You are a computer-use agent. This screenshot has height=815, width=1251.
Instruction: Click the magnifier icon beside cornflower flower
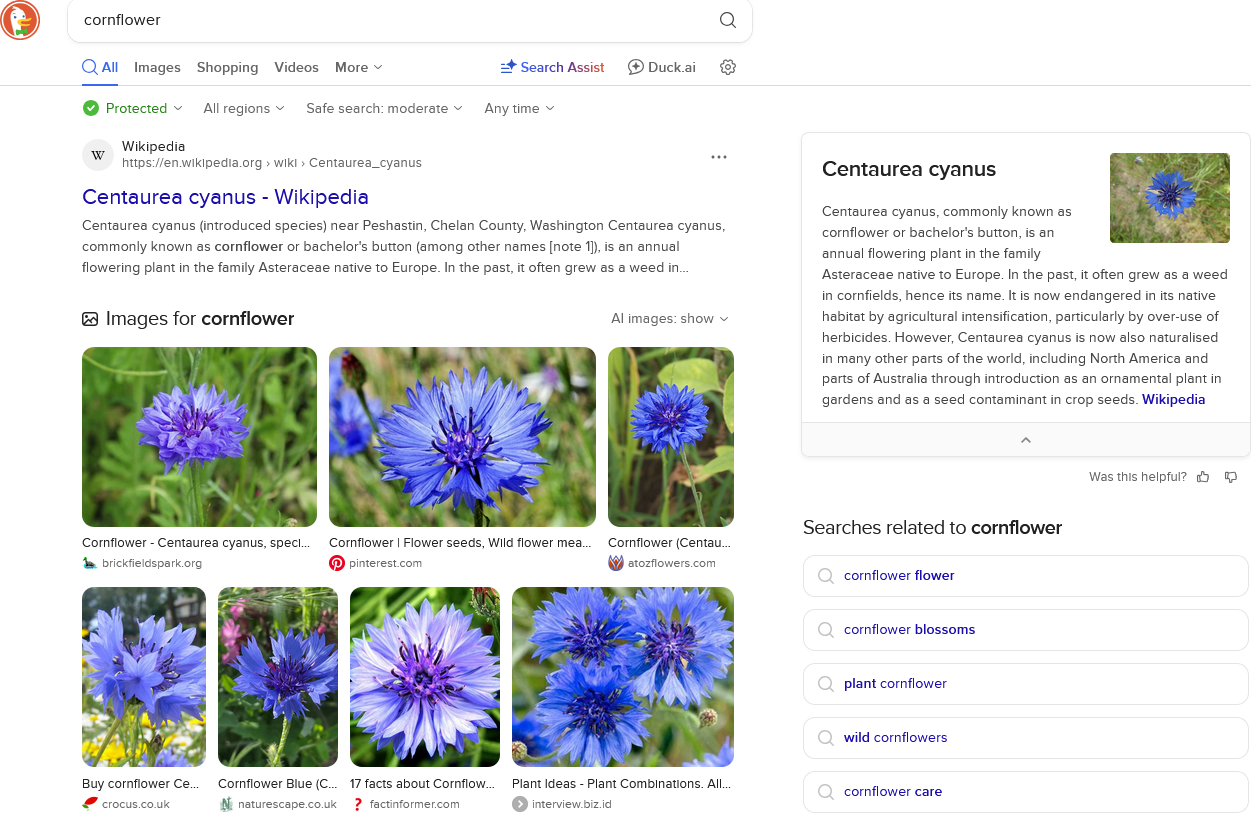click(826, 576)
